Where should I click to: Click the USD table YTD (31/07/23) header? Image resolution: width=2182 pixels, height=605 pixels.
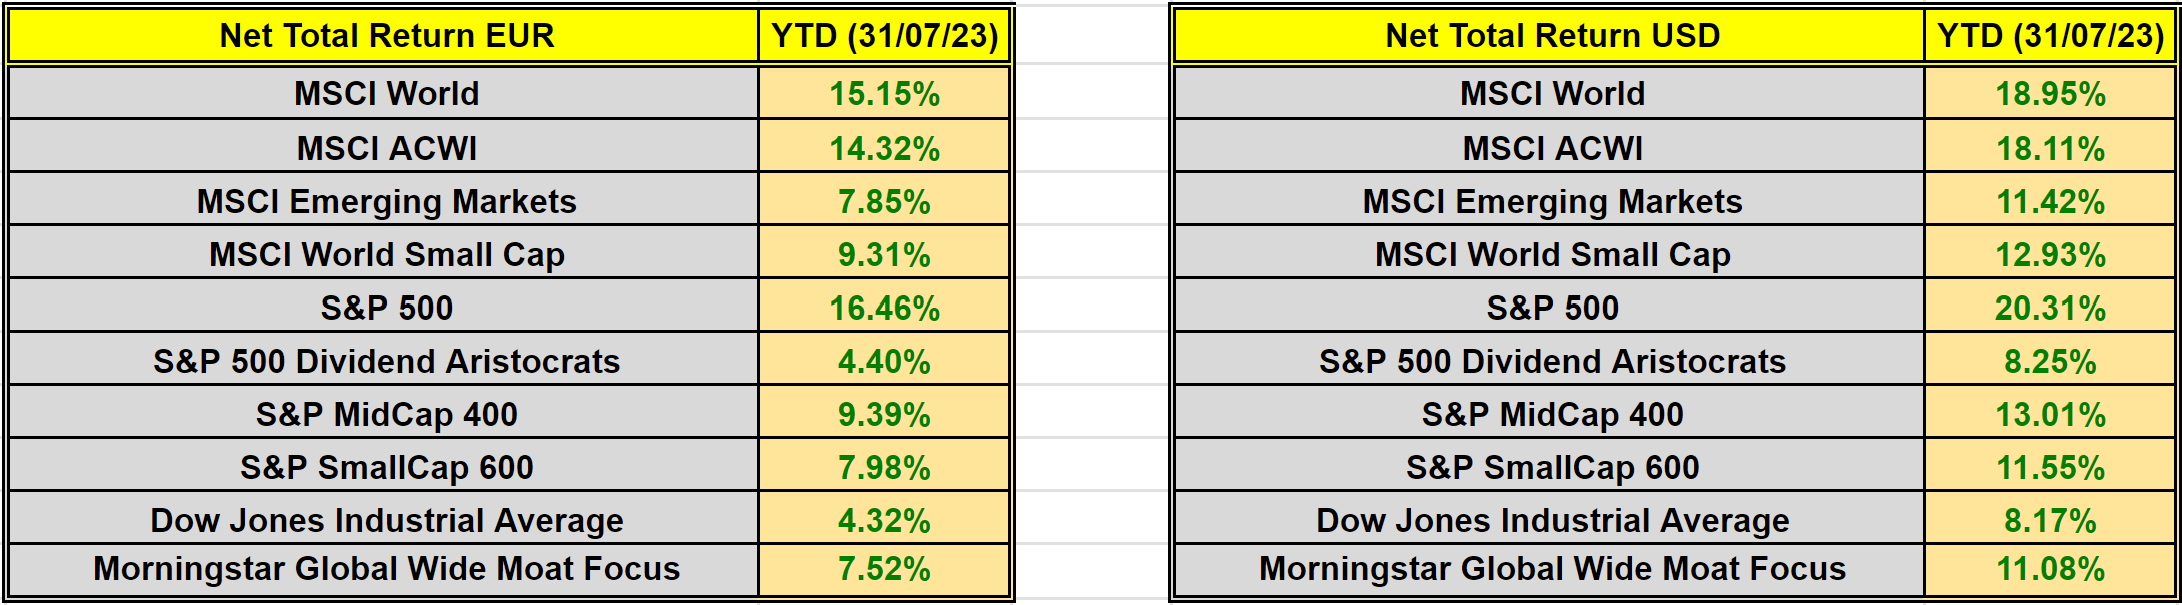click(2050, 36)
